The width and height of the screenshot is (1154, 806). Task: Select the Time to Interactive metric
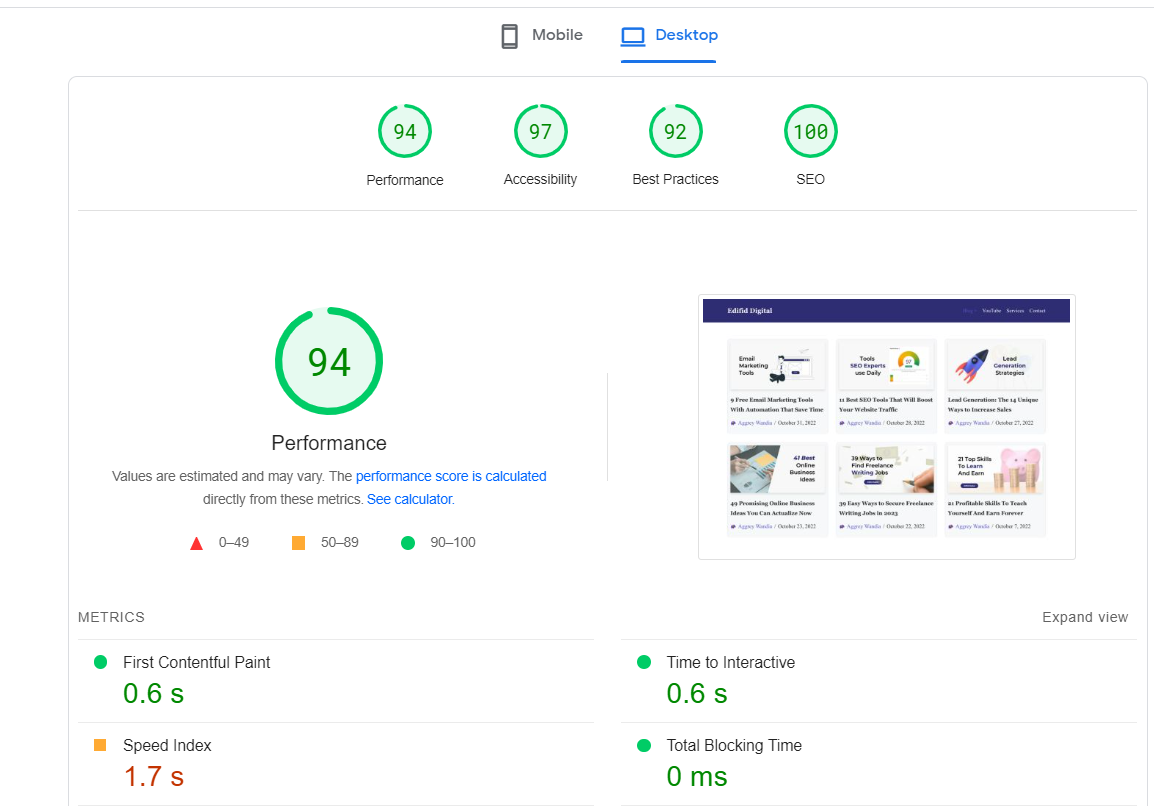730,662
